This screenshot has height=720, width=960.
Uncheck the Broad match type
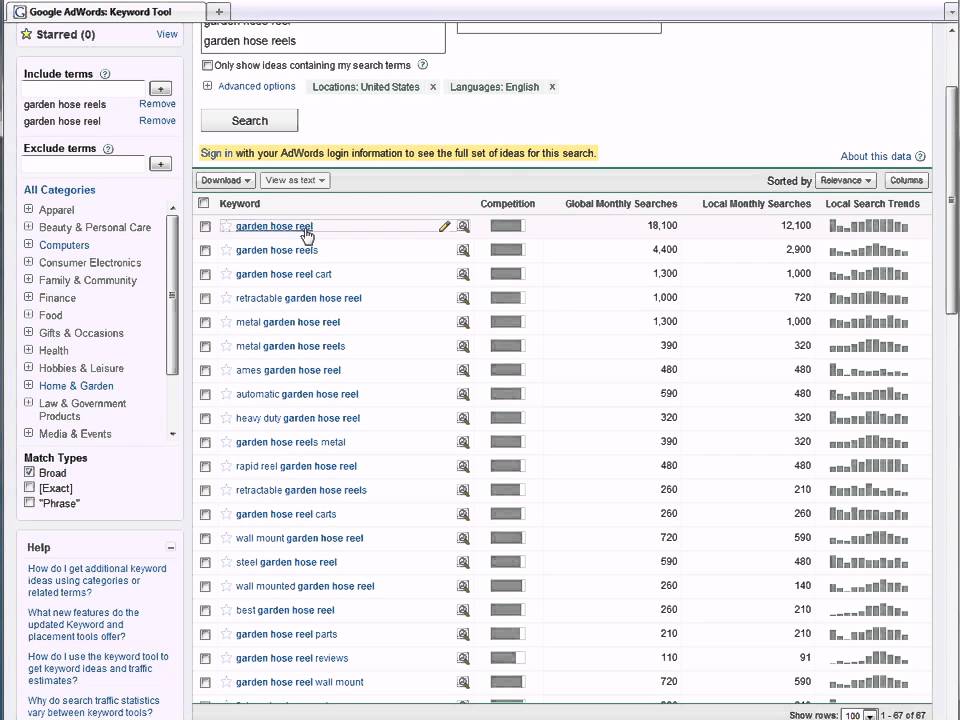[29, 472]
